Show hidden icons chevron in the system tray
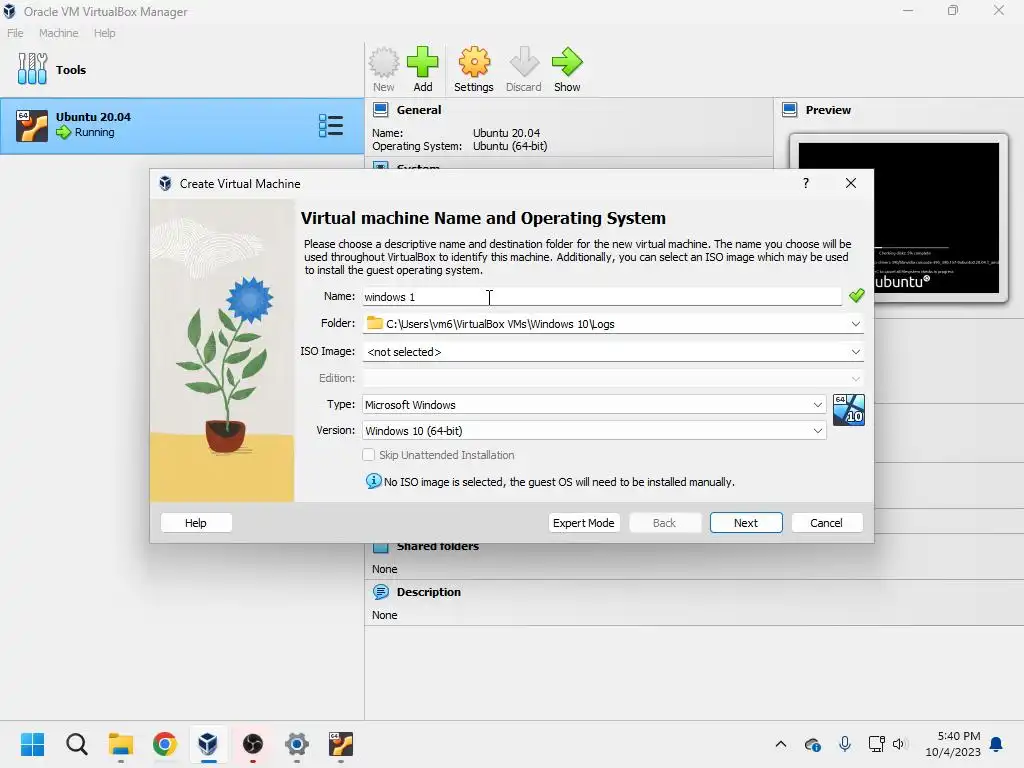The width and height of the screenshot is (1024, 768). (780, 744)
